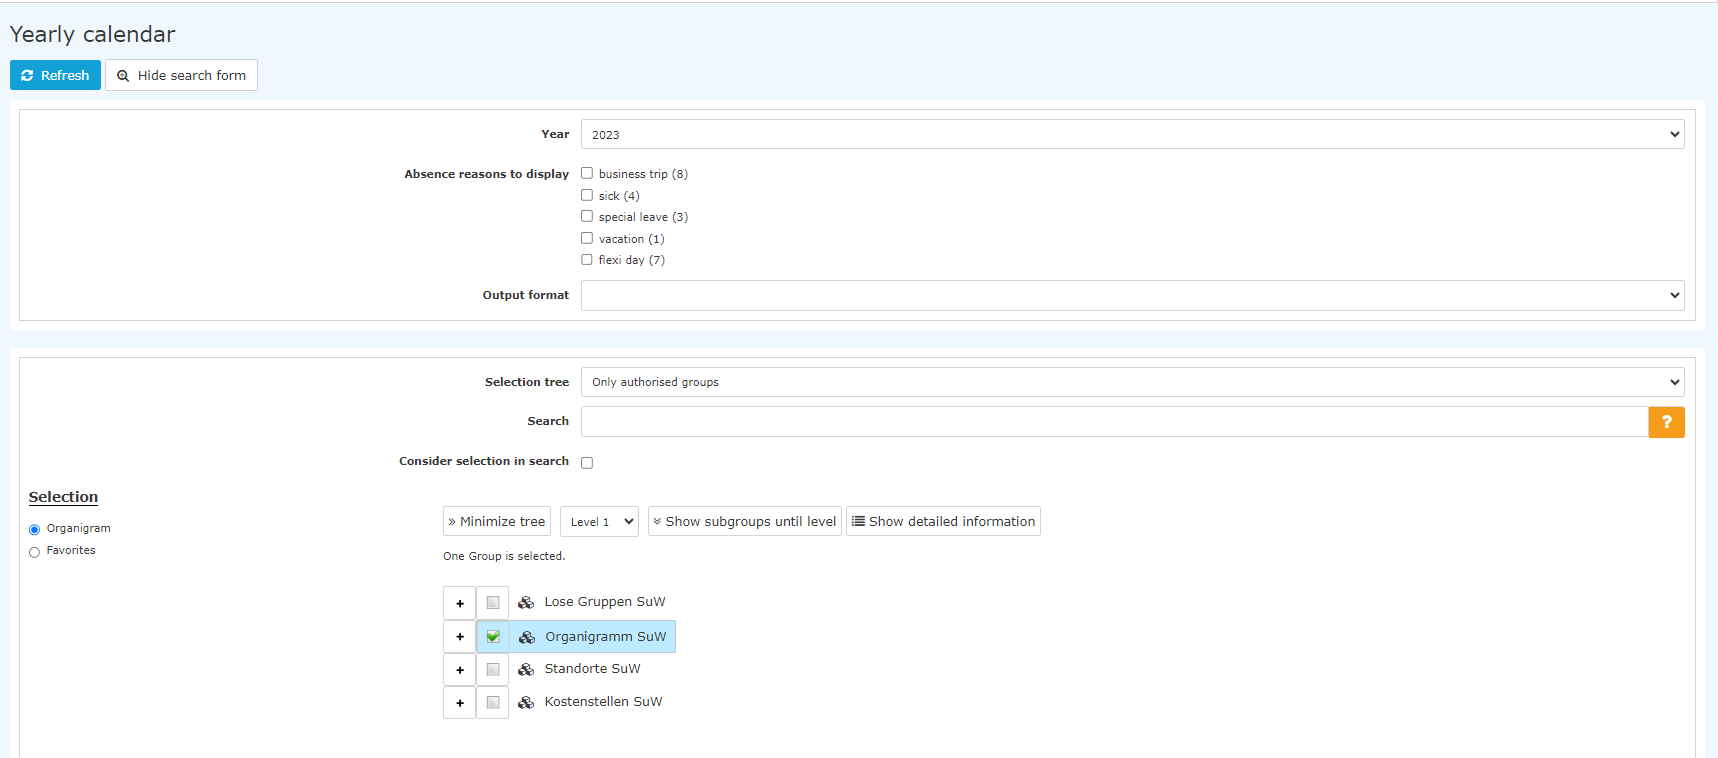Click the magnifier icon in Hide search form
Image resolution: width=1718 pixels, height=758 pixels.
[123, 76]
